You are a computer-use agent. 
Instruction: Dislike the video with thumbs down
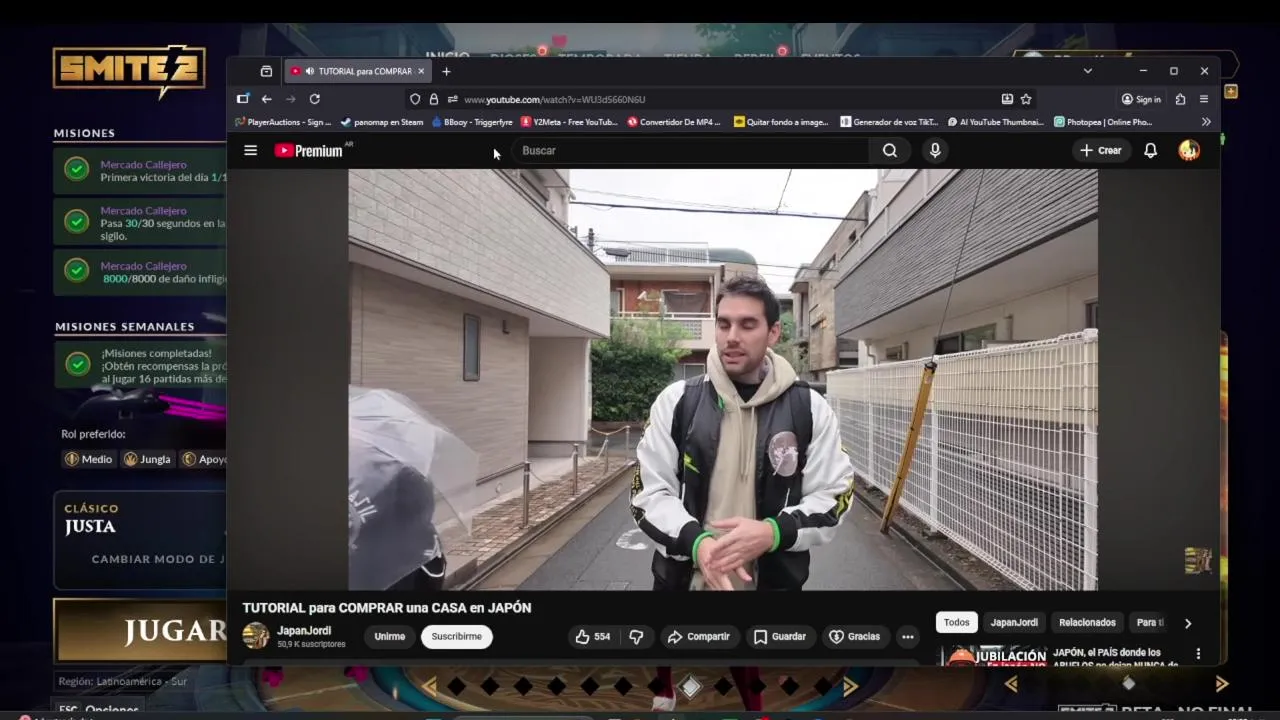click(636, 637)
